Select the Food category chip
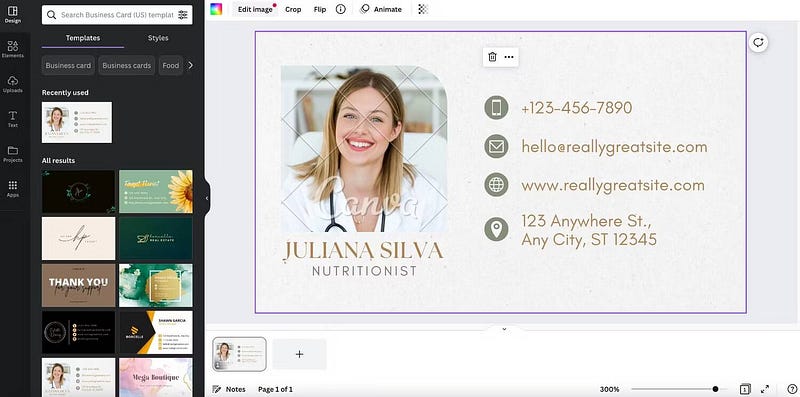800x397 pixels. pos(171,65)
